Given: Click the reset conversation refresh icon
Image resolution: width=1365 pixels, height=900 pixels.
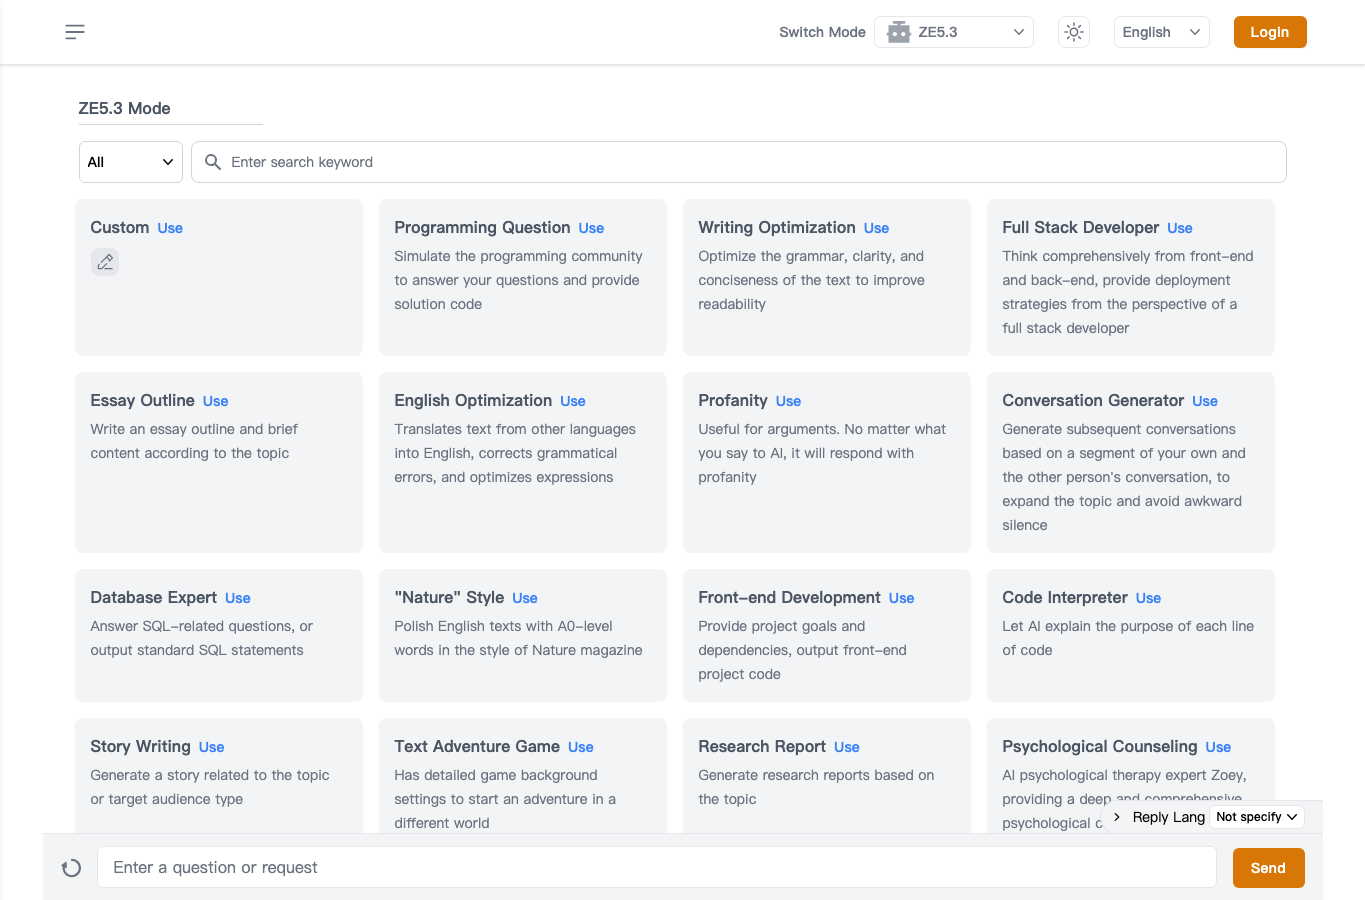Looking at the screenshot, I should click(x=71, y=868).
